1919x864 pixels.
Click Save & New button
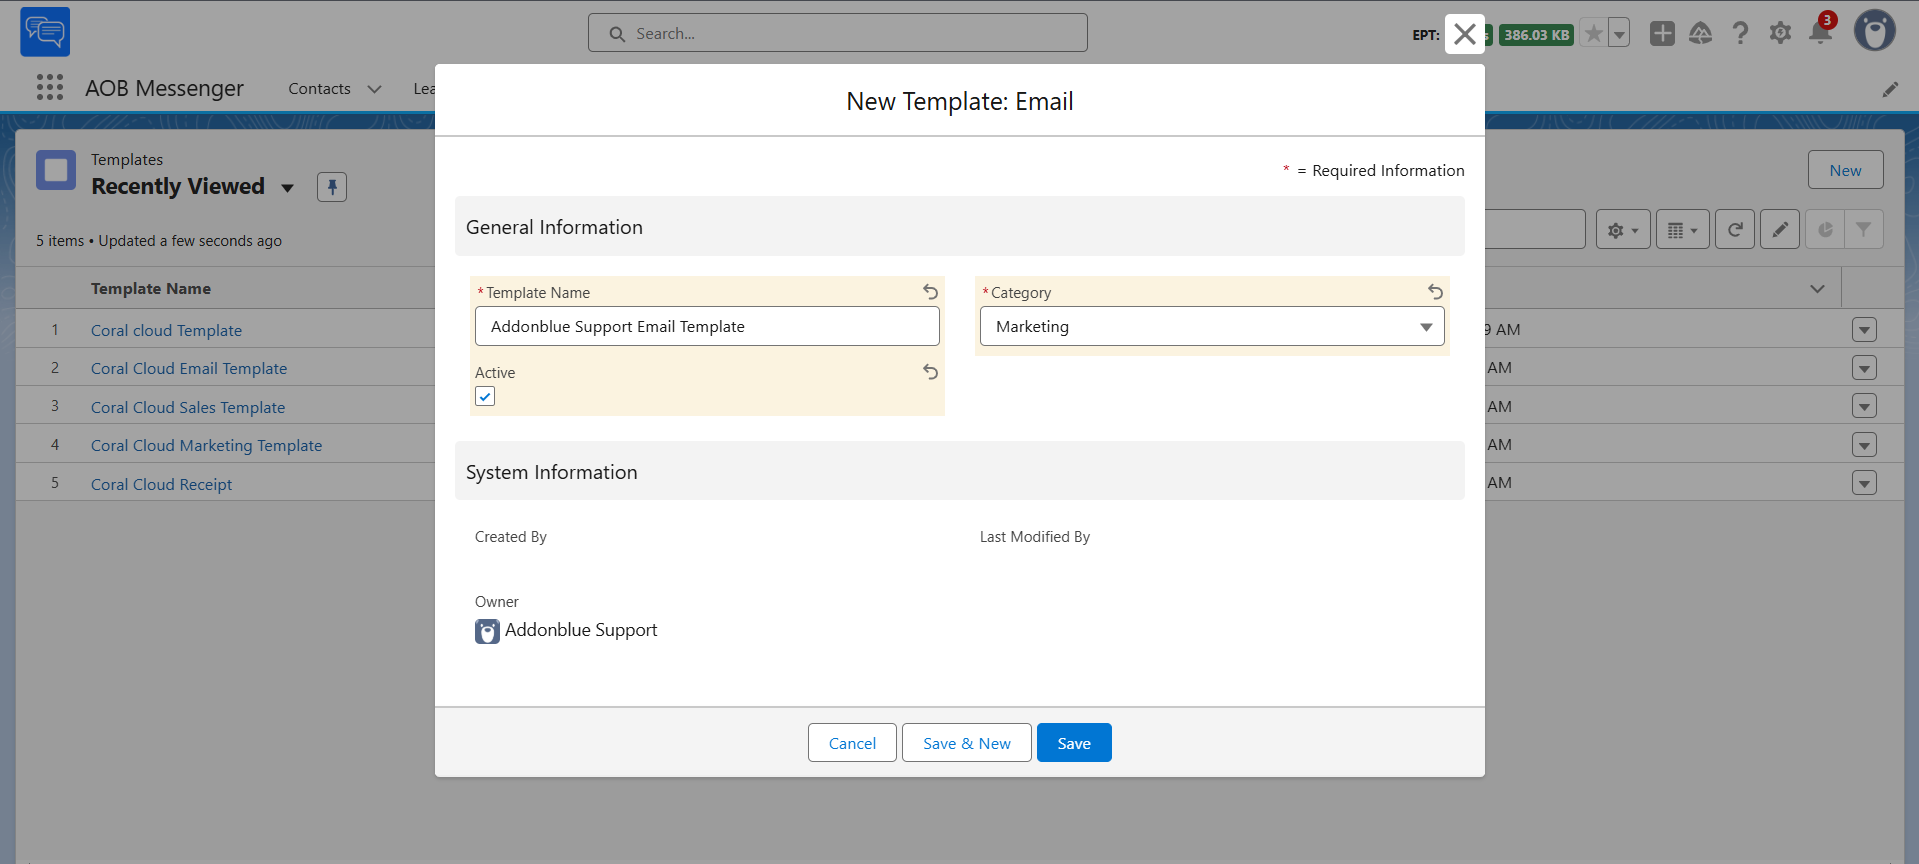pos(967,743)
